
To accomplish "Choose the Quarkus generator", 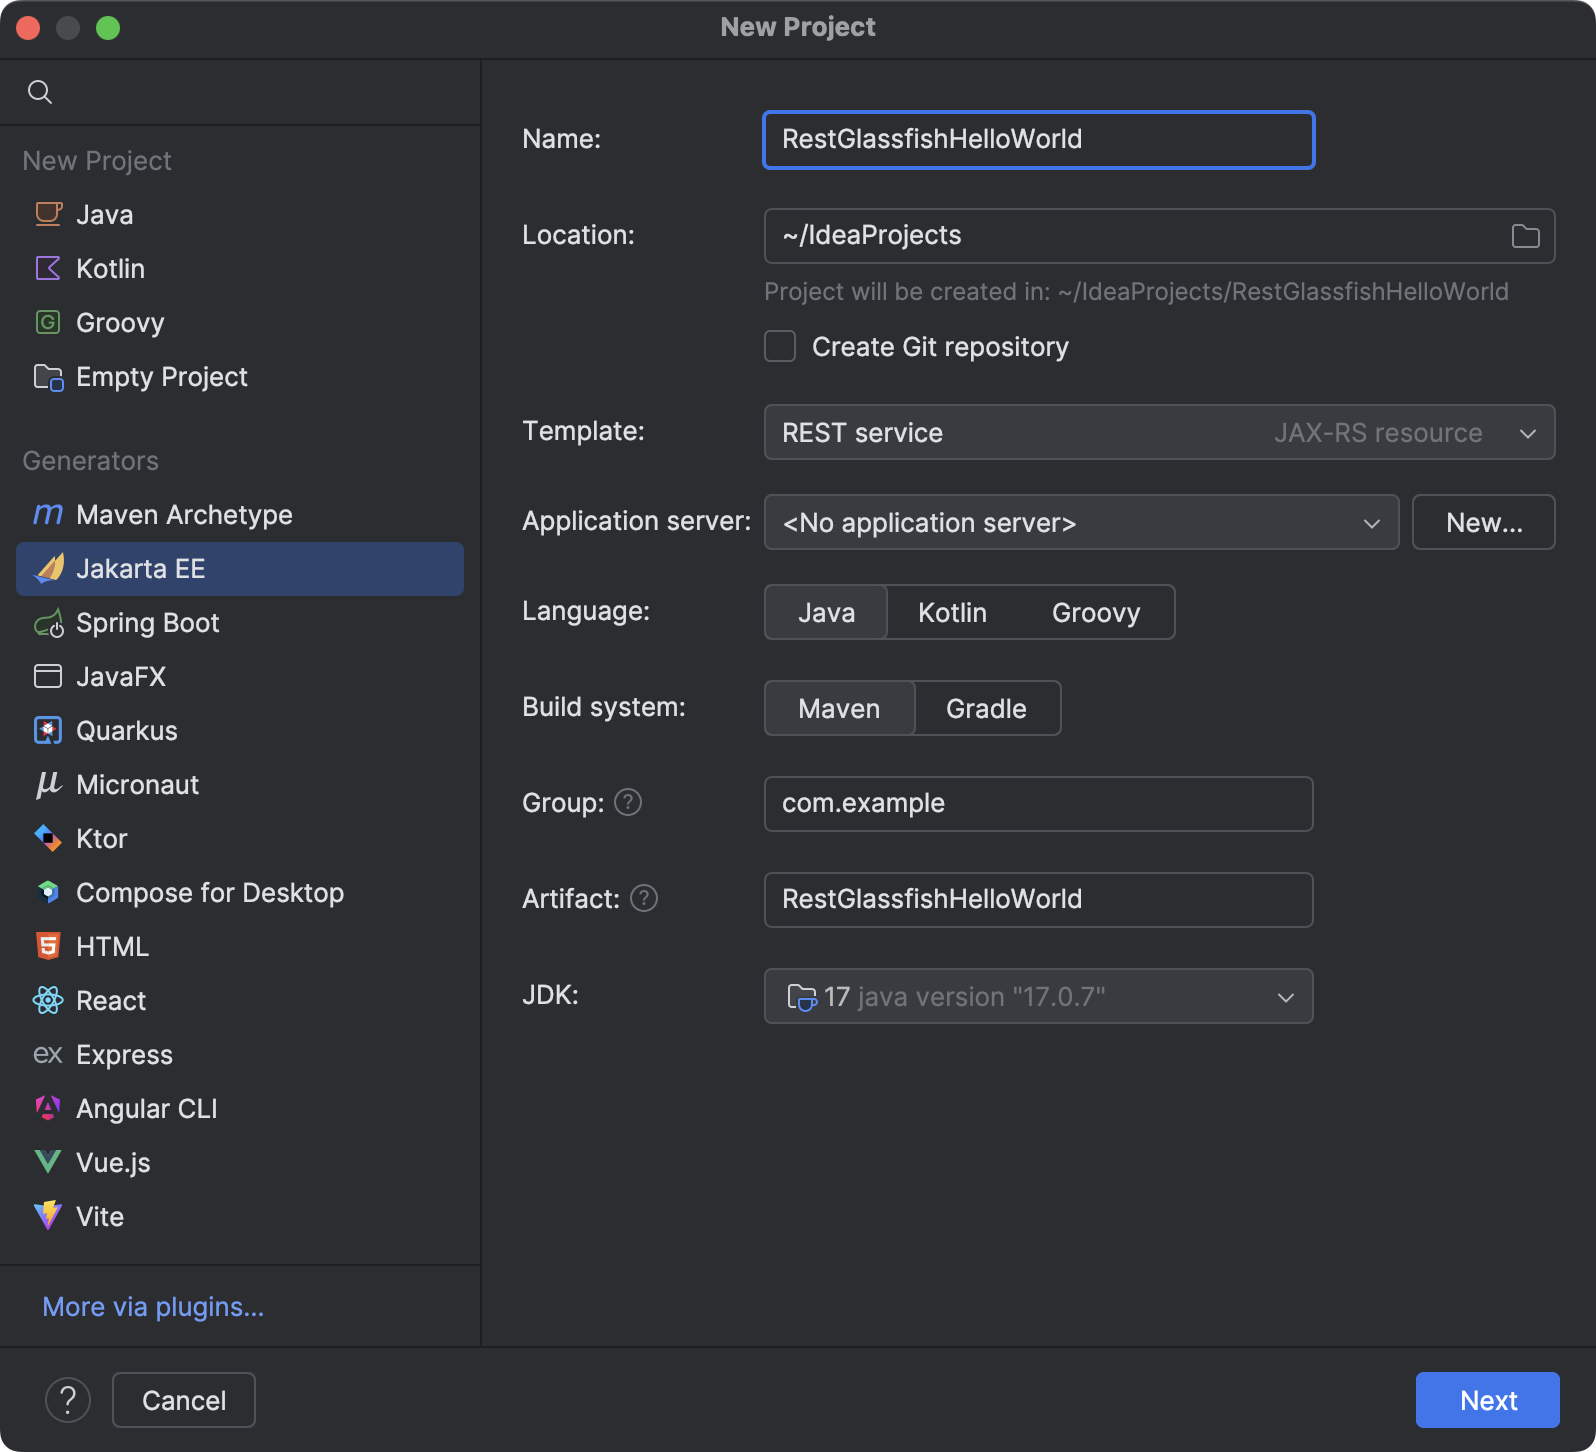I will tap(126, 731).
